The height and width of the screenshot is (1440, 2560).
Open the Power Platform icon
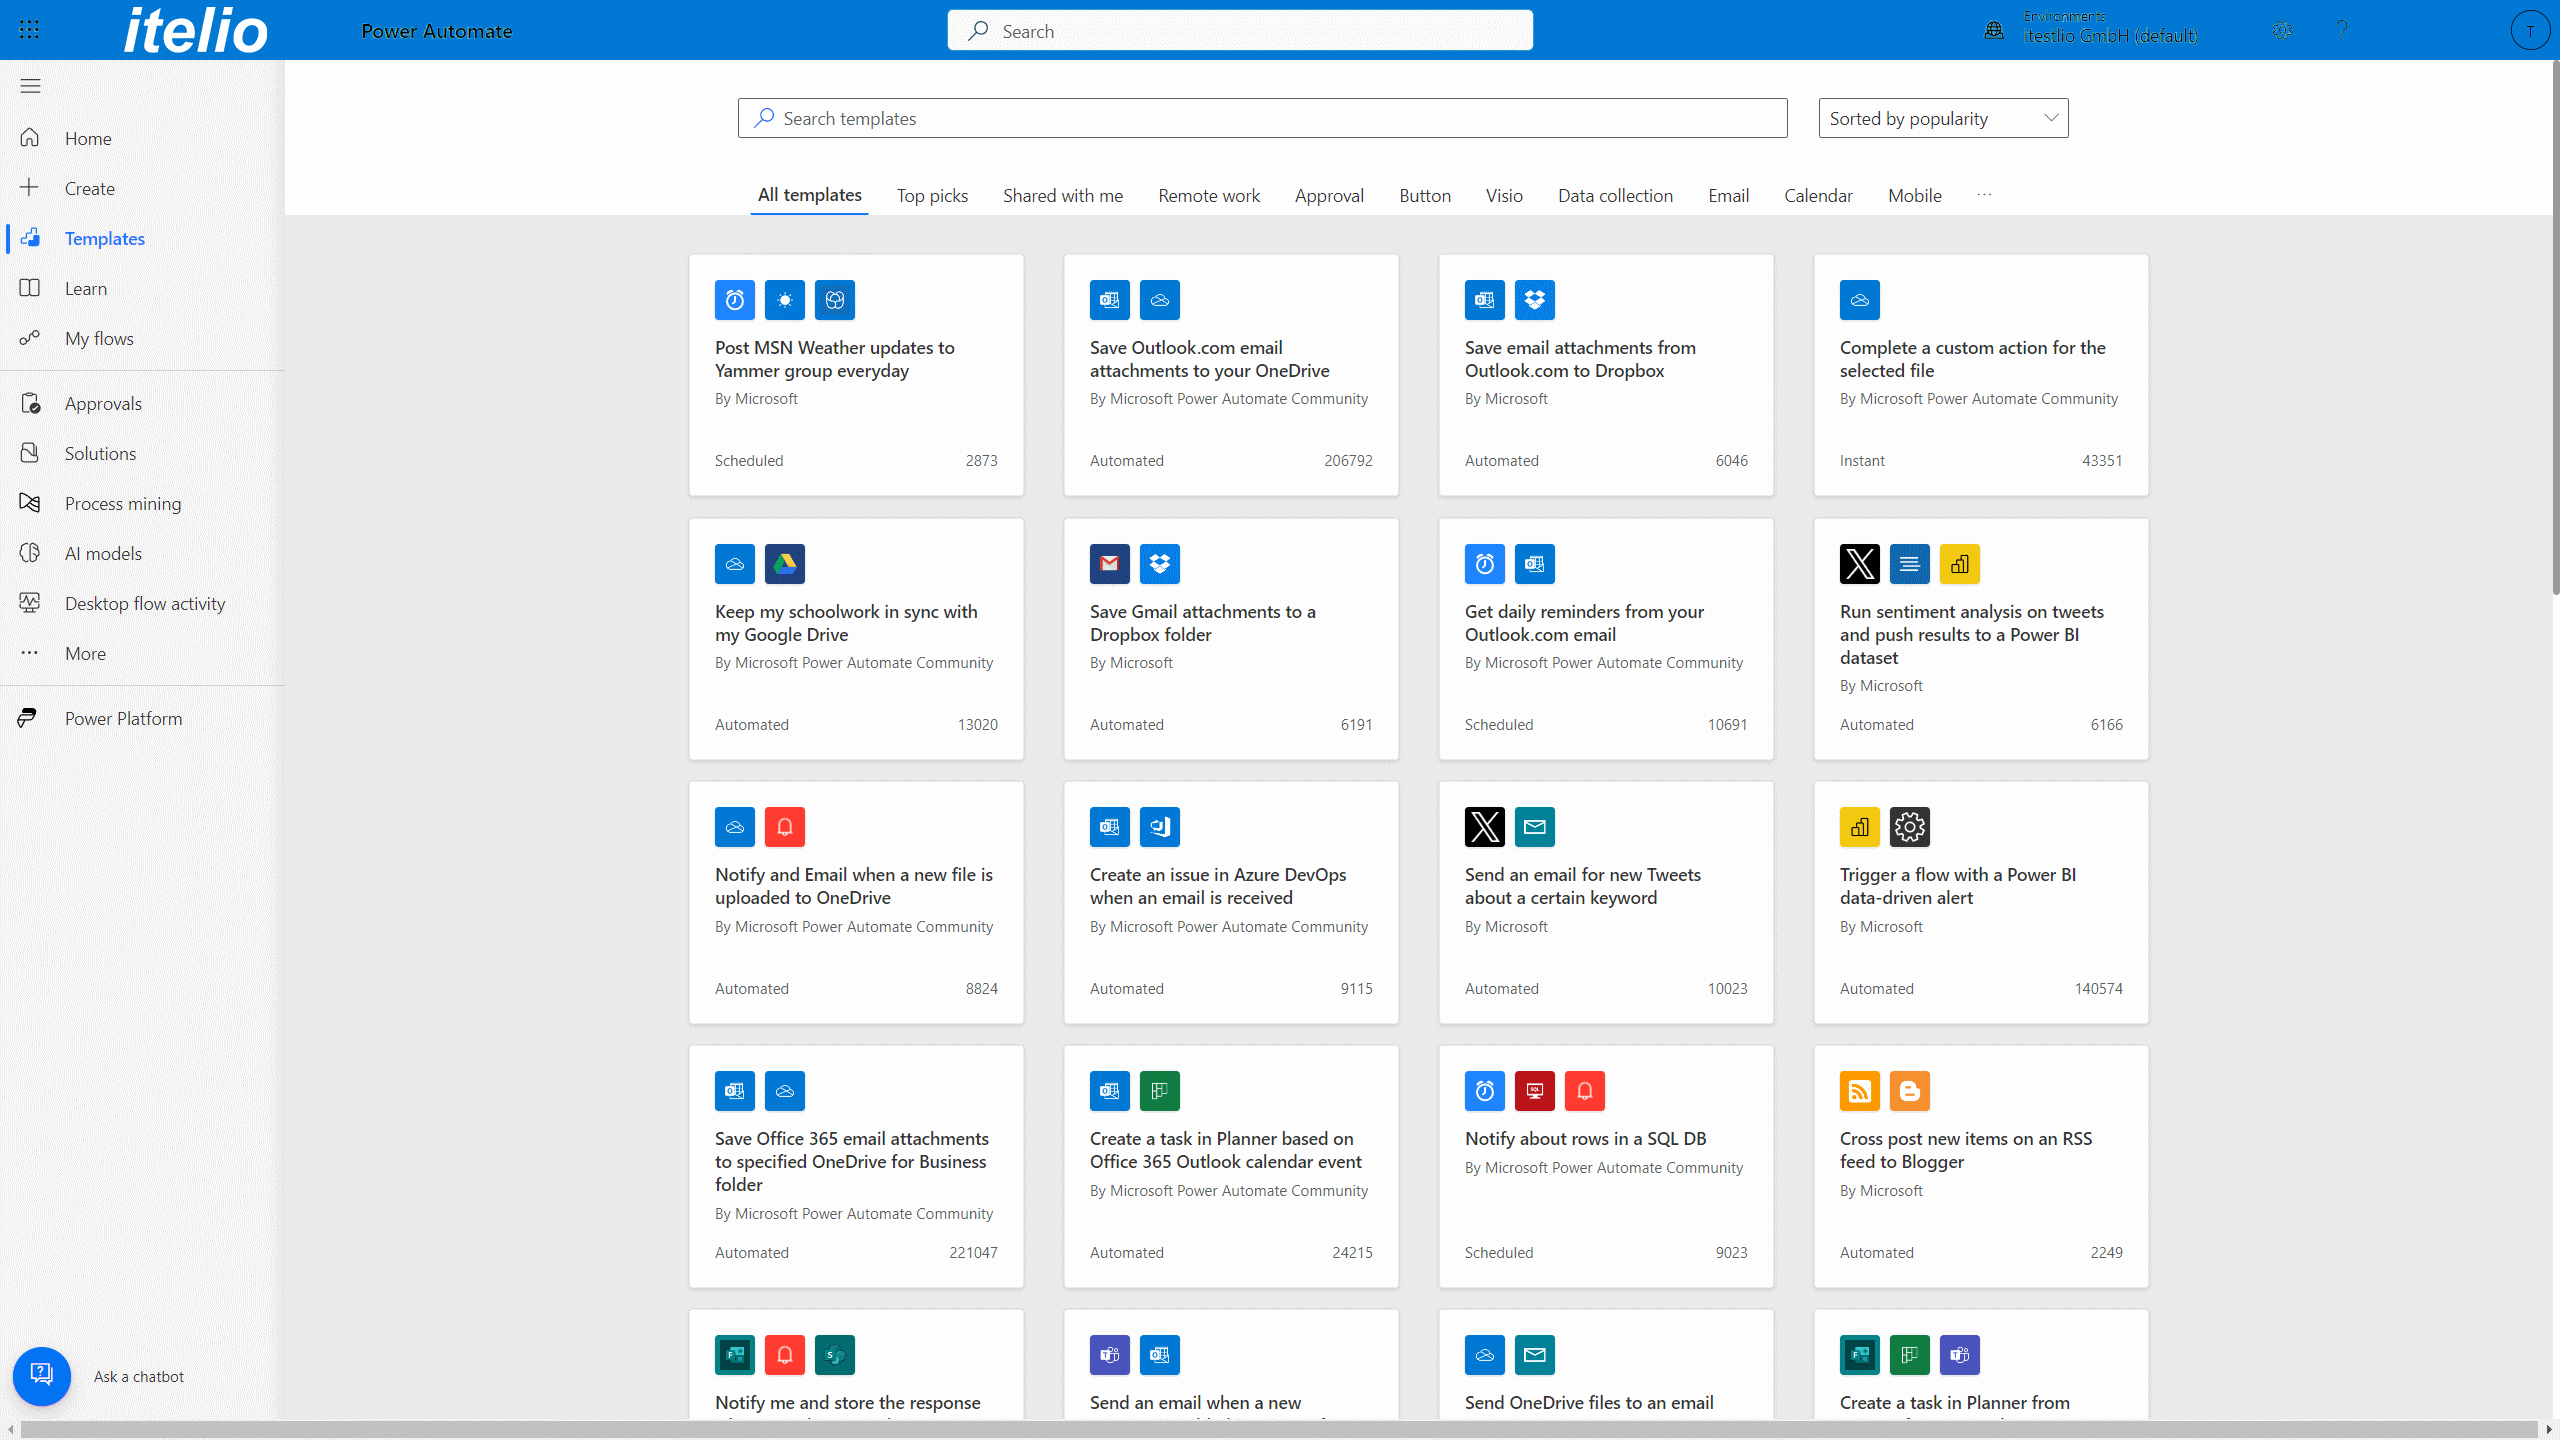pos(28,718)
